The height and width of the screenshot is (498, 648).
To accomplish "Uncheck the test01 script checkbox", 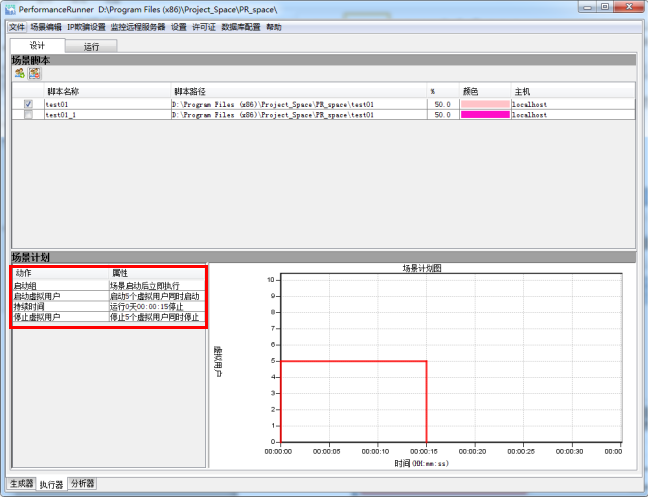I will click(x=28, y=103).
